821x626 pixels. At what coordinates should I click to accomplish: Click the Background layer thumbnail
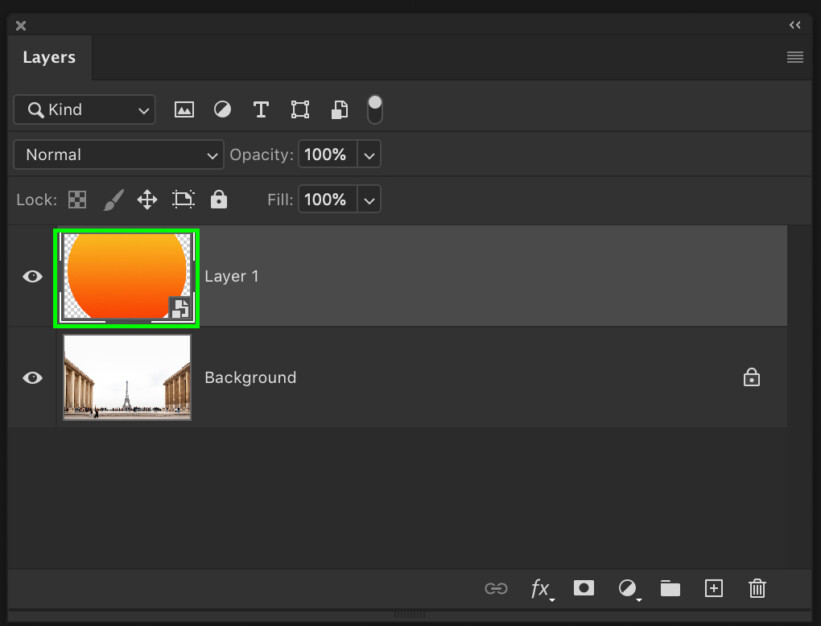pyautogui.click(x=126, y=377)
